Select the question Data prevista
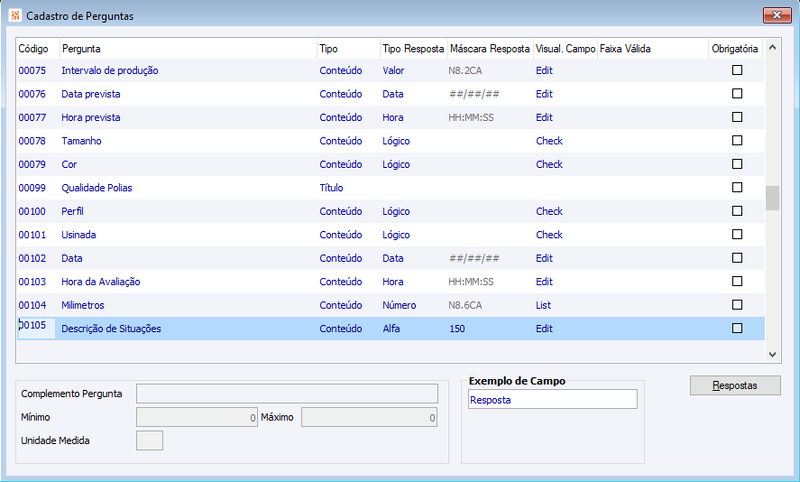The height and width of the screenshot is (482, 800). pyautogui.click(x=91, y=94)
